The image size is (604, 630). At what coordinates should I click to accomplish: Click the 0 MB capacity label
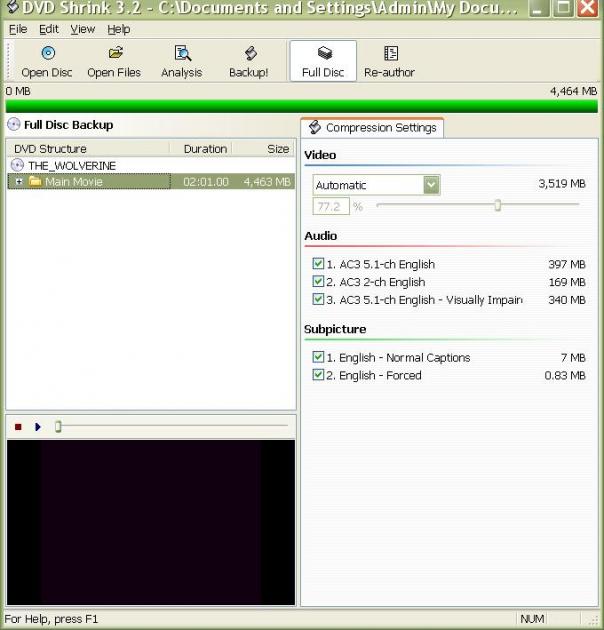coord(18,91)
